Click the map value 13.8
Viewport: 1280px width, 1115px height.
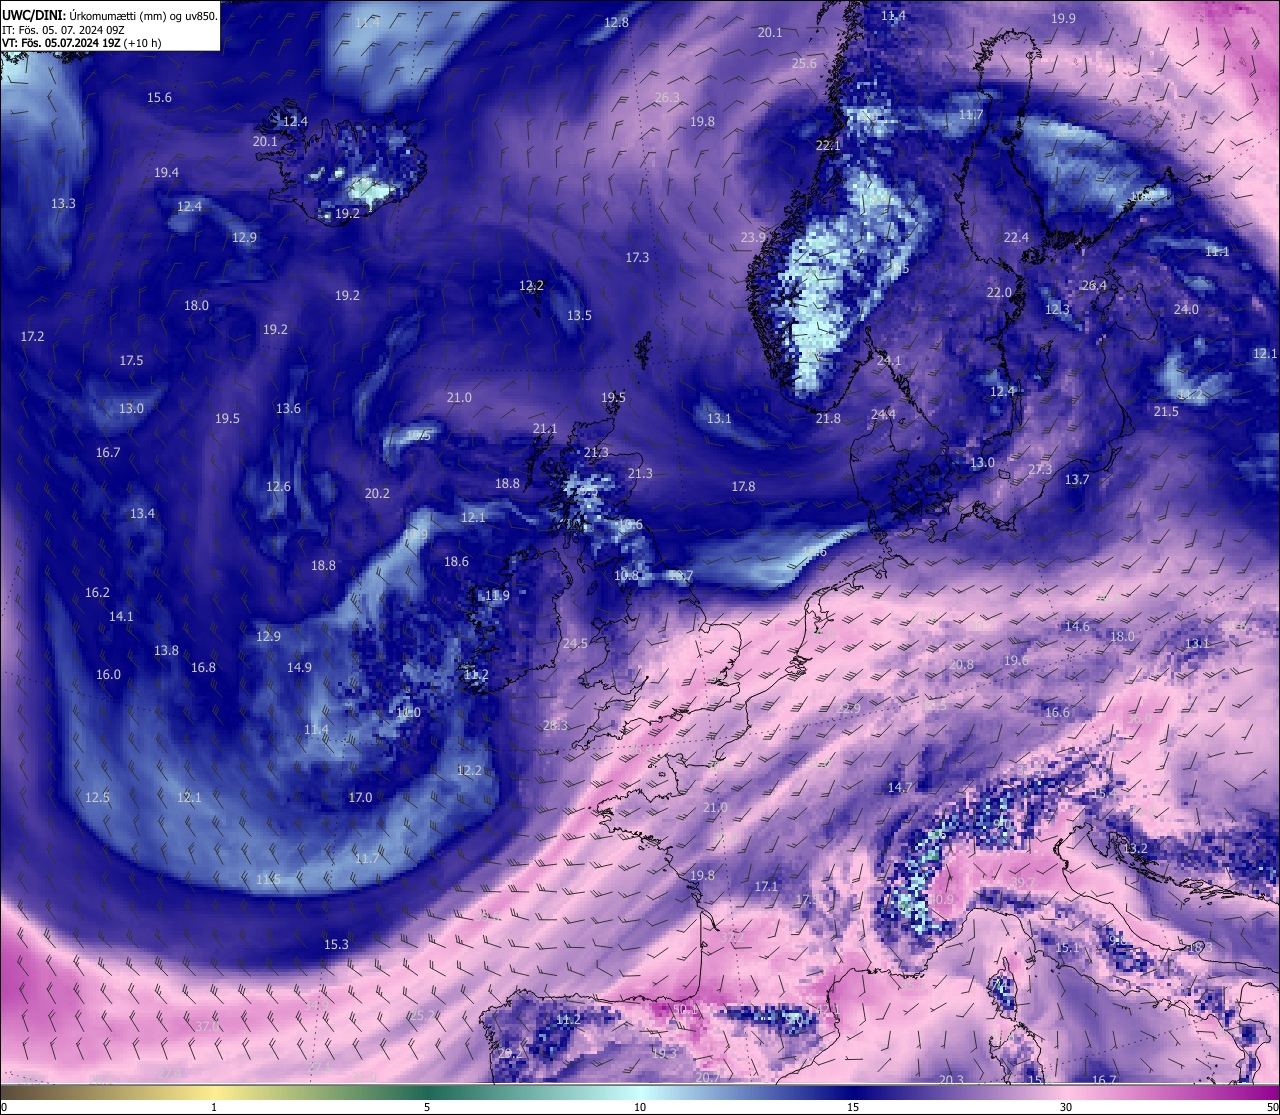166,650
